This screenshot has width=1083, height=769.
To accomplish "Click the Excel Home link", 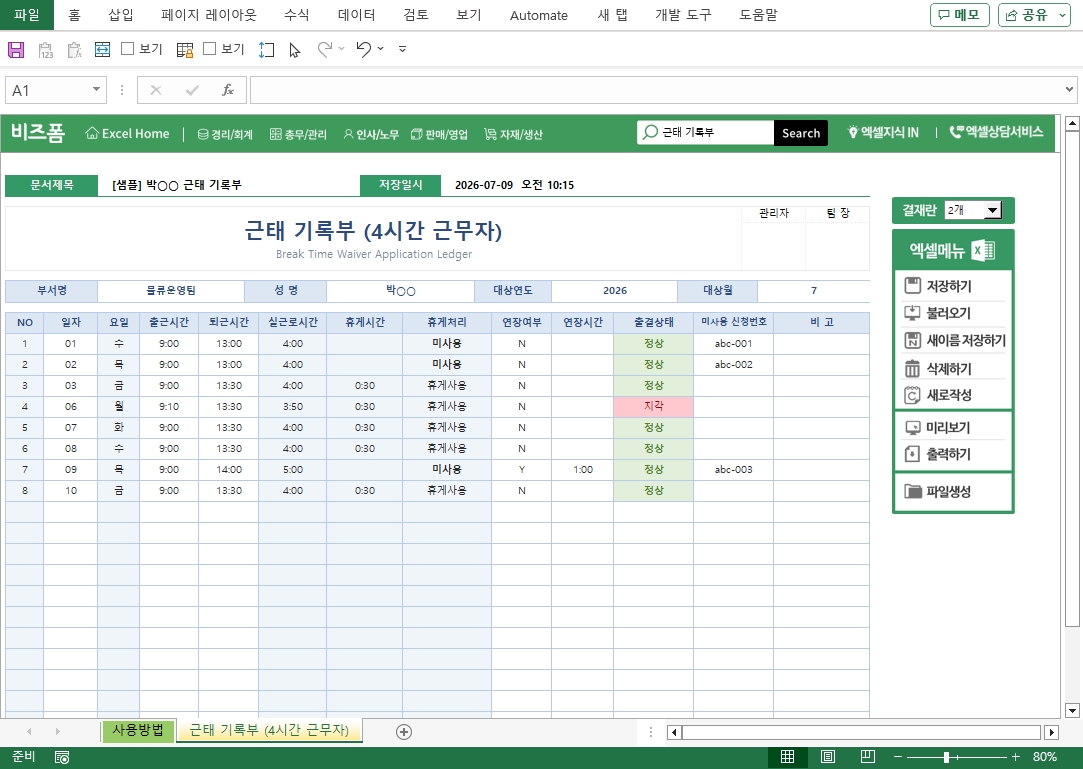I will coord(127,133).
